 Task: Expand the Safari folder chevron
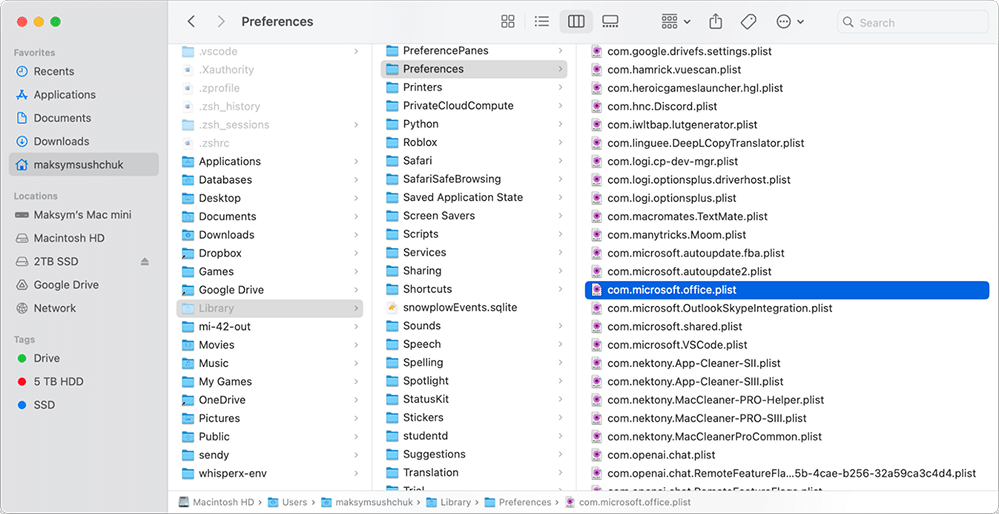[x=559, y=161]
